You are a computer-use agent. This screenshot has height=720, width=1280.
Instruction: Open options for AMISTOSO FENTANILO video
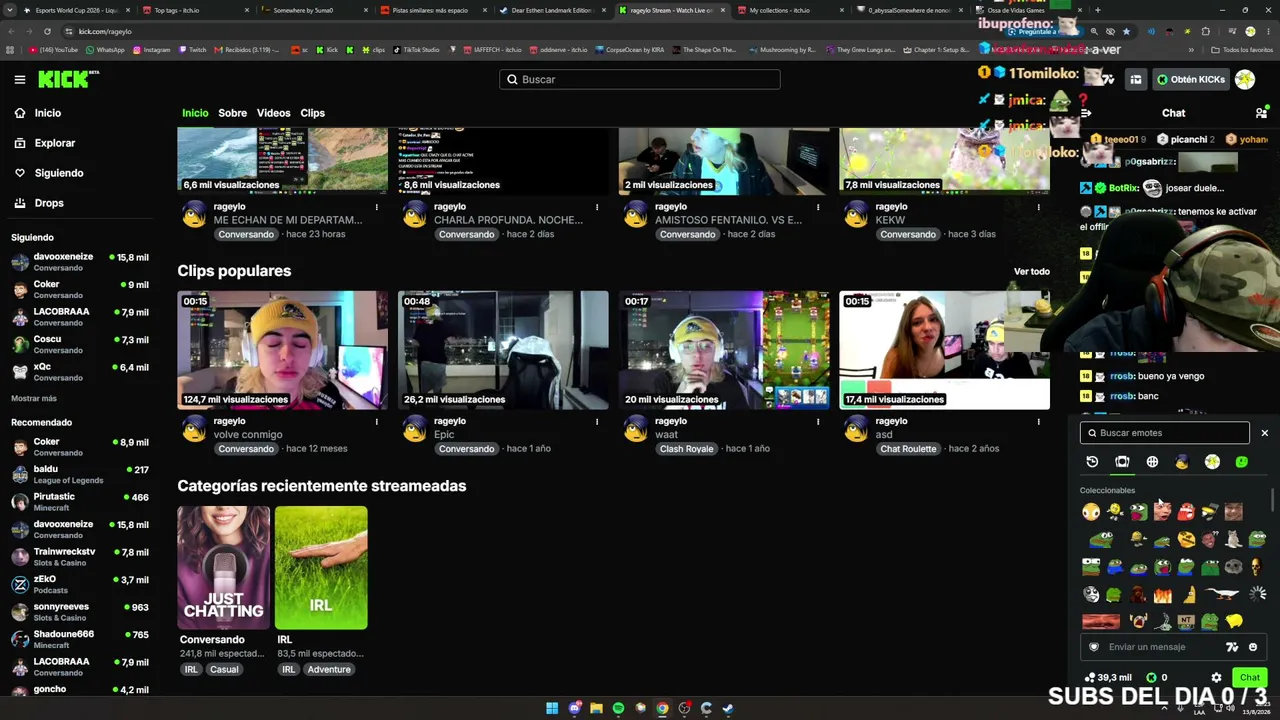pos(818,207)
